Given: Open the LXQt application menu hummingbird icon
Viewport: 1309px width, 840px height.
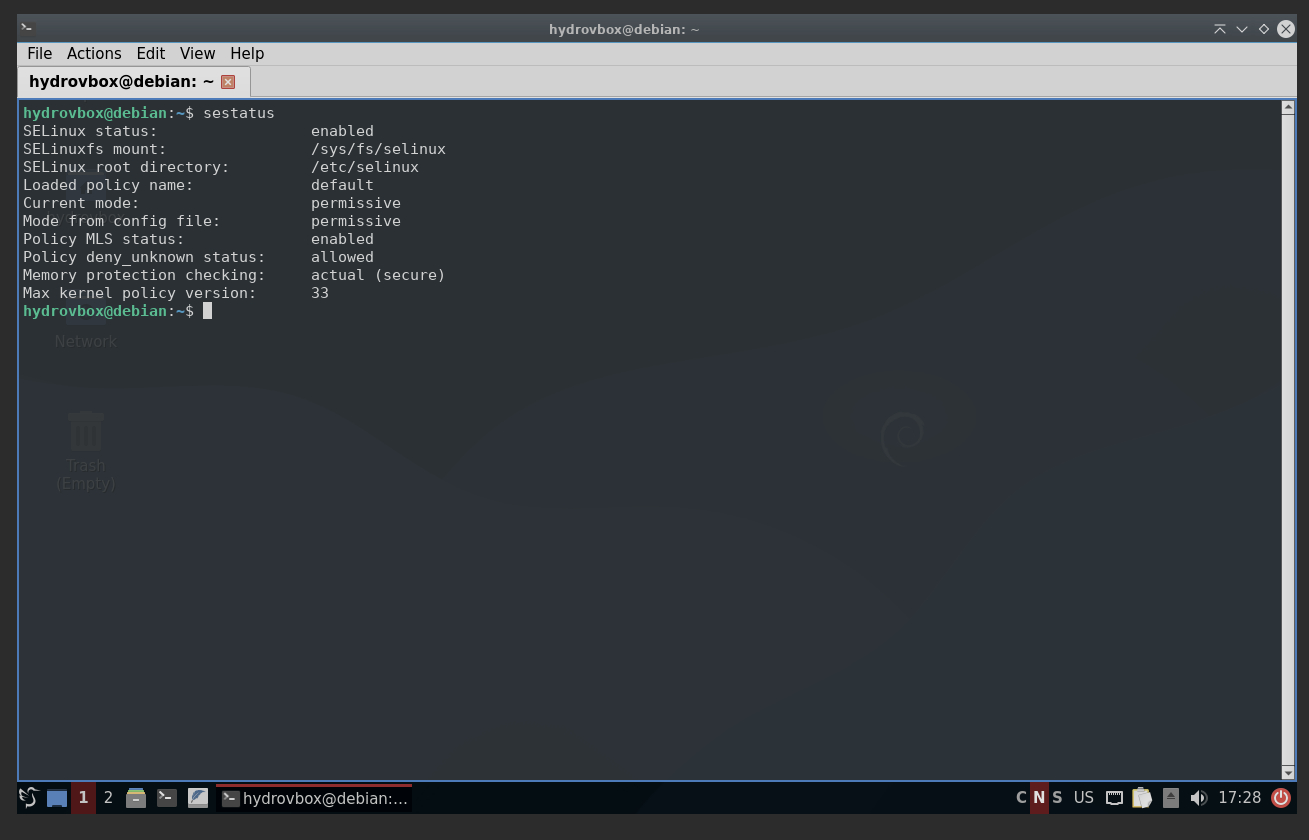Looking at the screenshot, I should point(29,797).
